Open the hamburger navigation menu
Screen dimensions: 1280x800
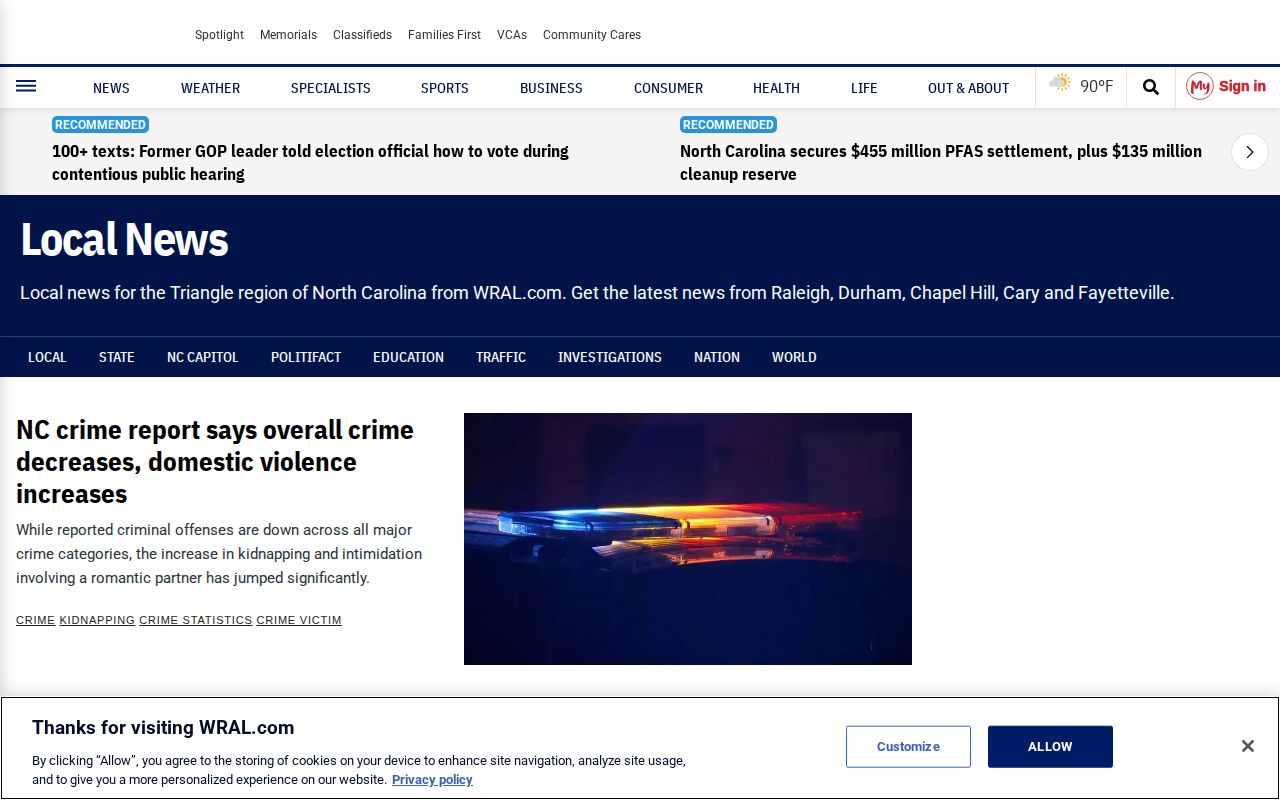tap(26, 87)
